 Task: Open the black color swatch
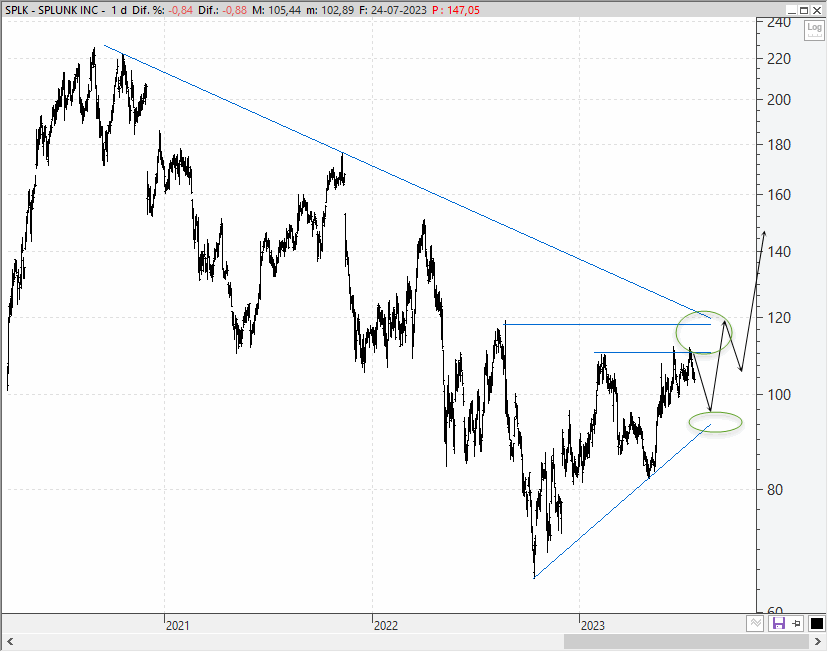coord(816,623)
